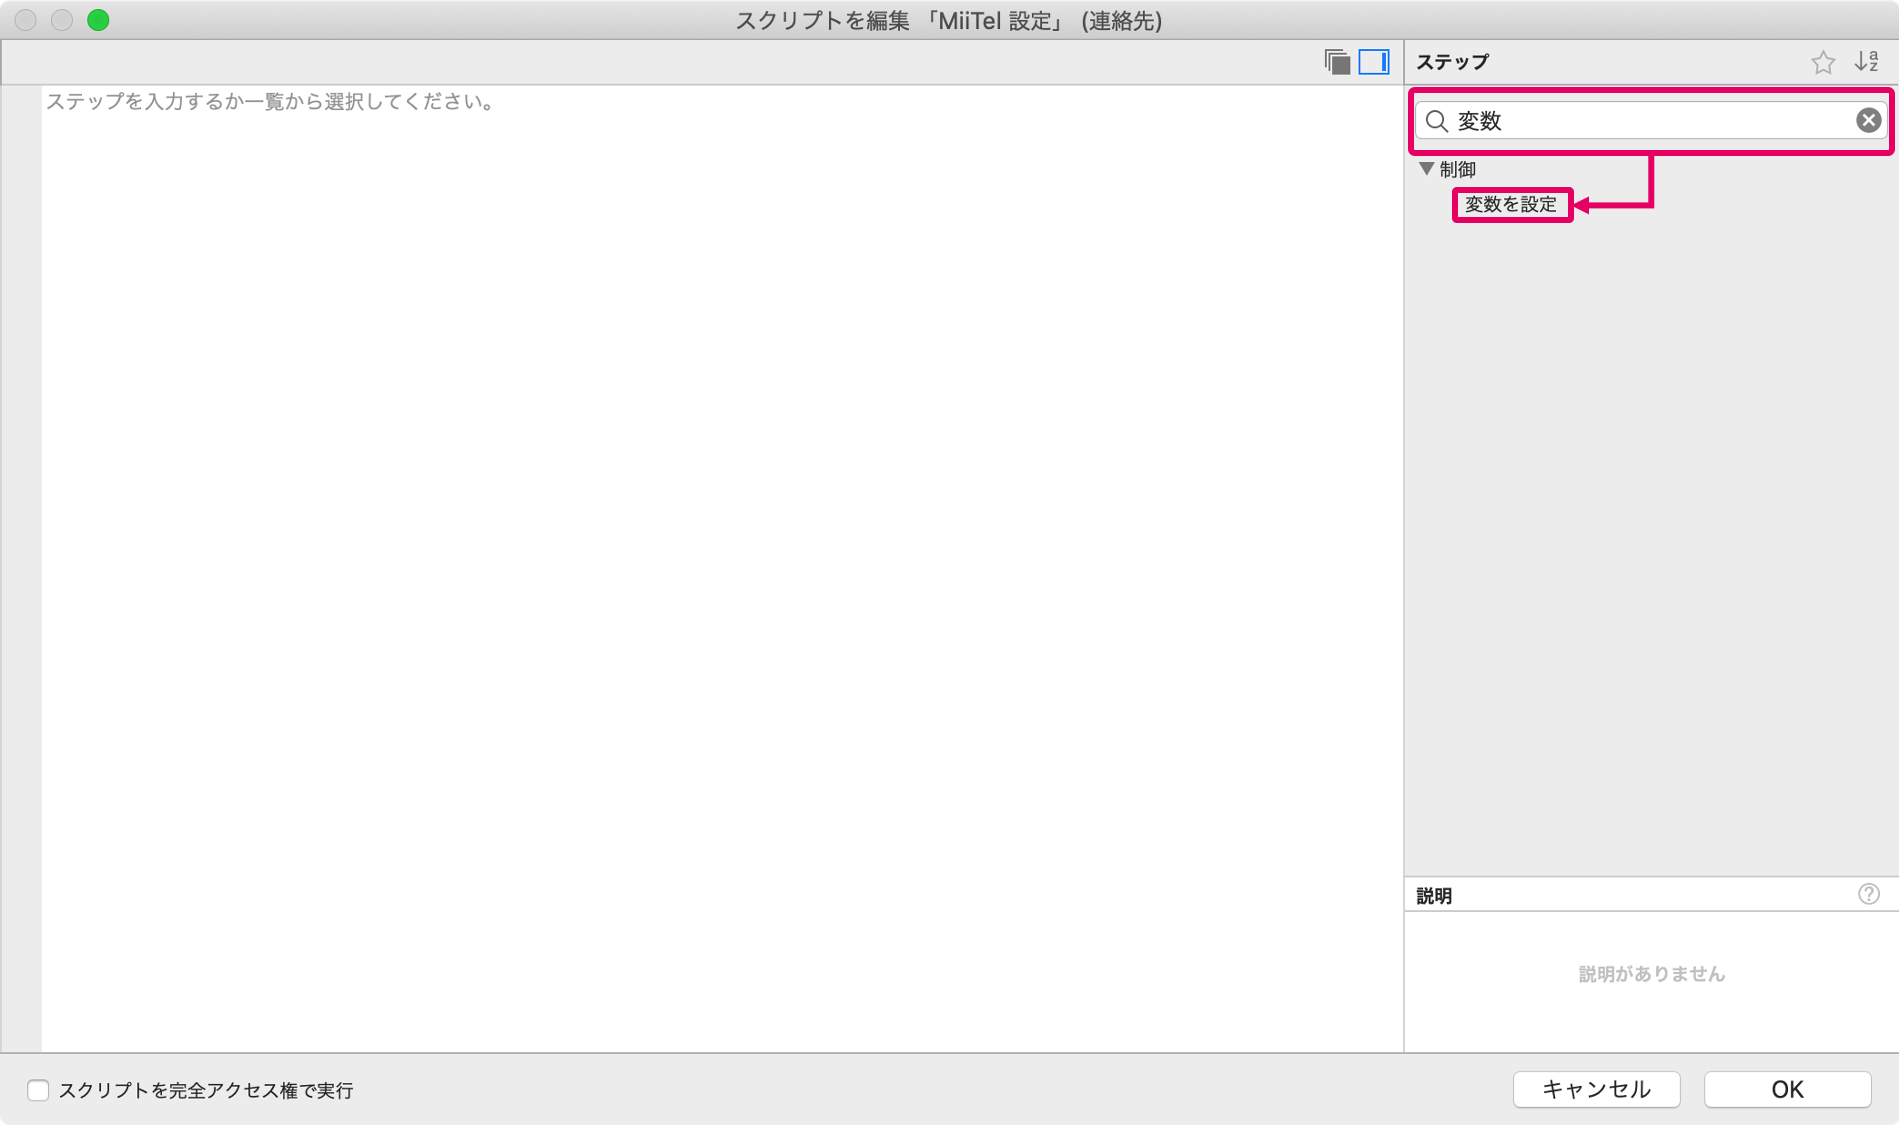Screen dimensions: 1899x1125
Task: Select the 変数を設定 step
Action: 1511,205
